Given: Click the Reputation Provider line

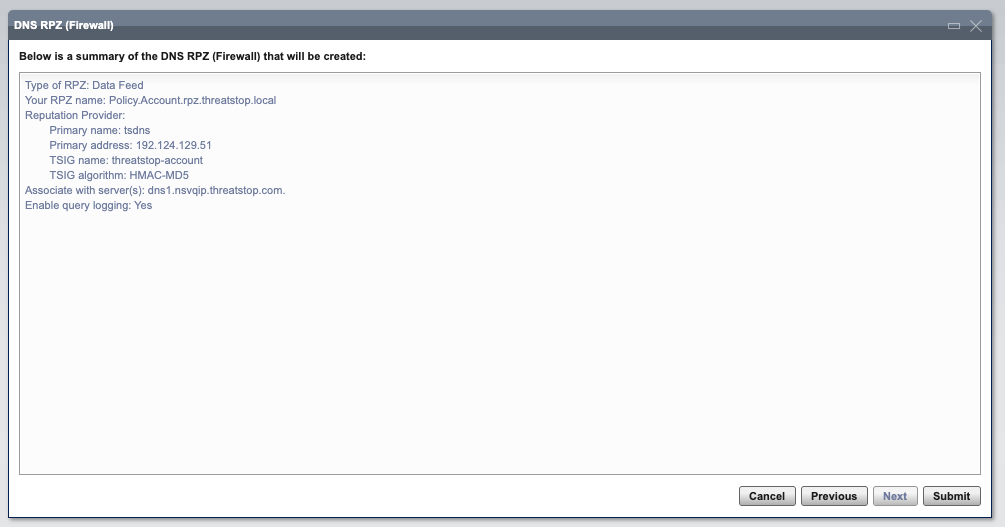Looking at the screenshot, I should 75,115.
